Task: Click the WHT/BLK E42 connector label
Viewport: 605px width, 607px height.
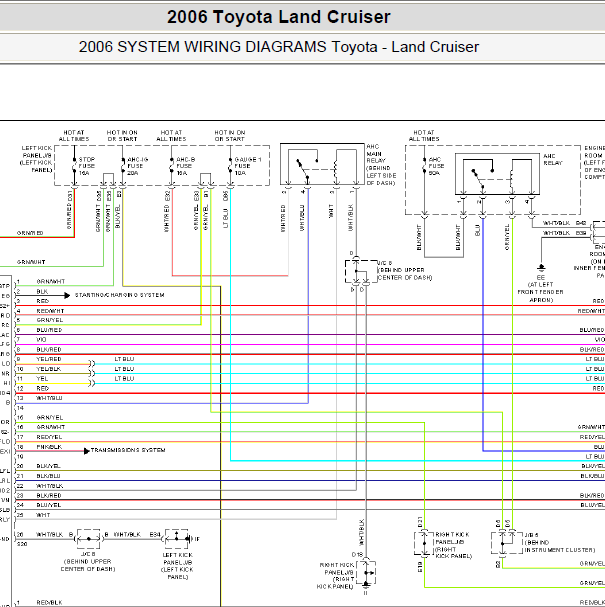Action: point(564,223)
